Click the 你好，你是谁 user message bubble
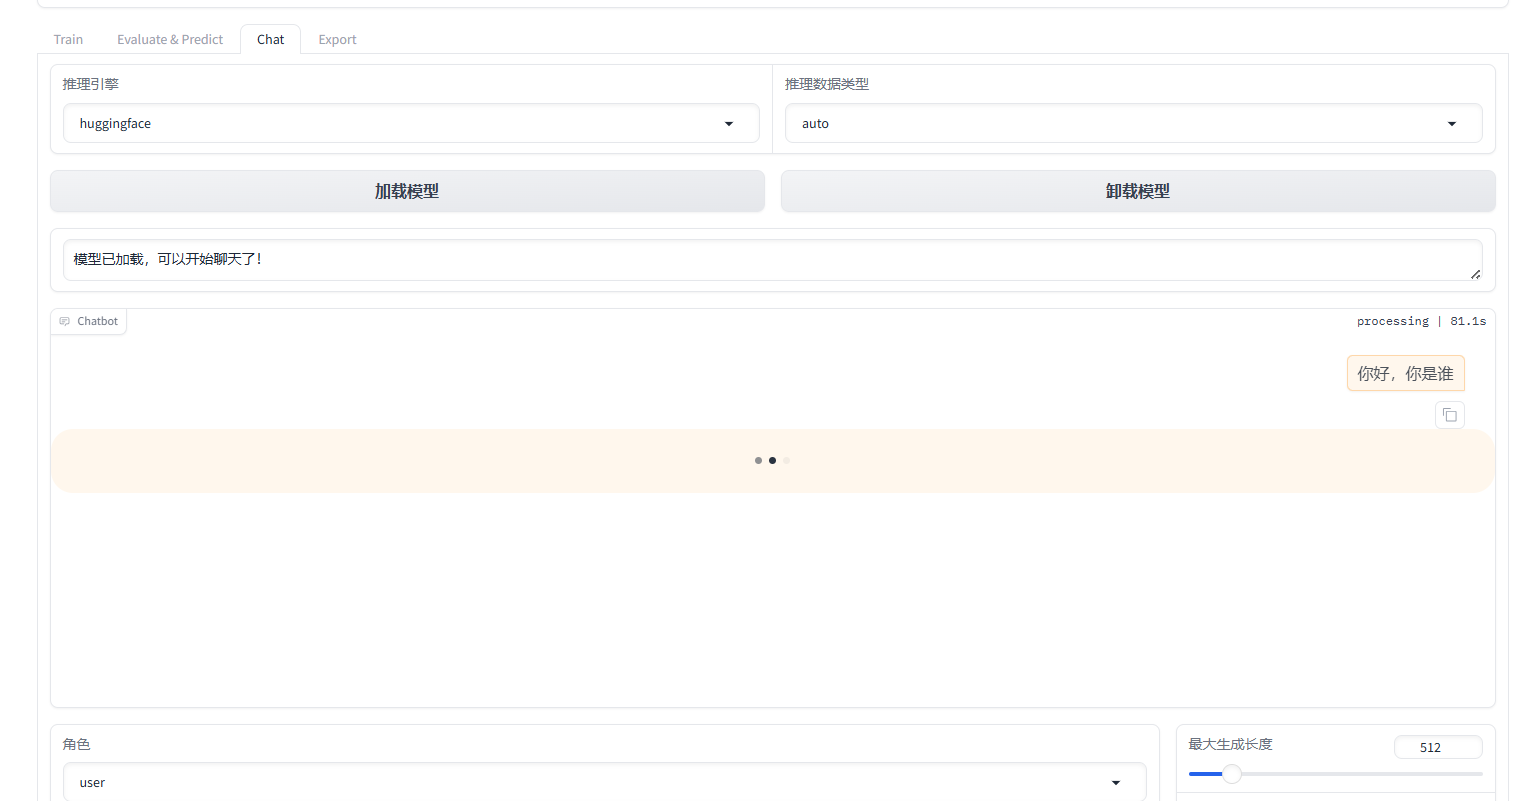This screenshot has width=1530, height=801. [1405, 374]
